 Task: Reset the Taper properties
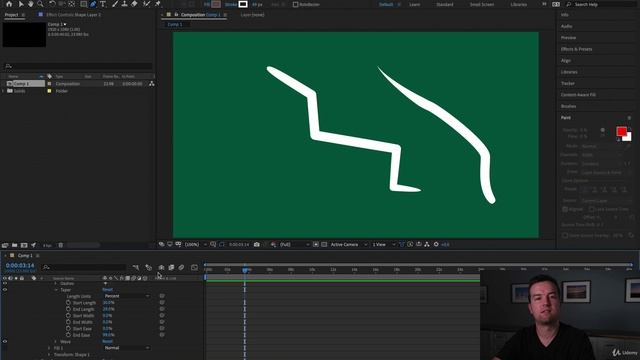tap(107, 290)
